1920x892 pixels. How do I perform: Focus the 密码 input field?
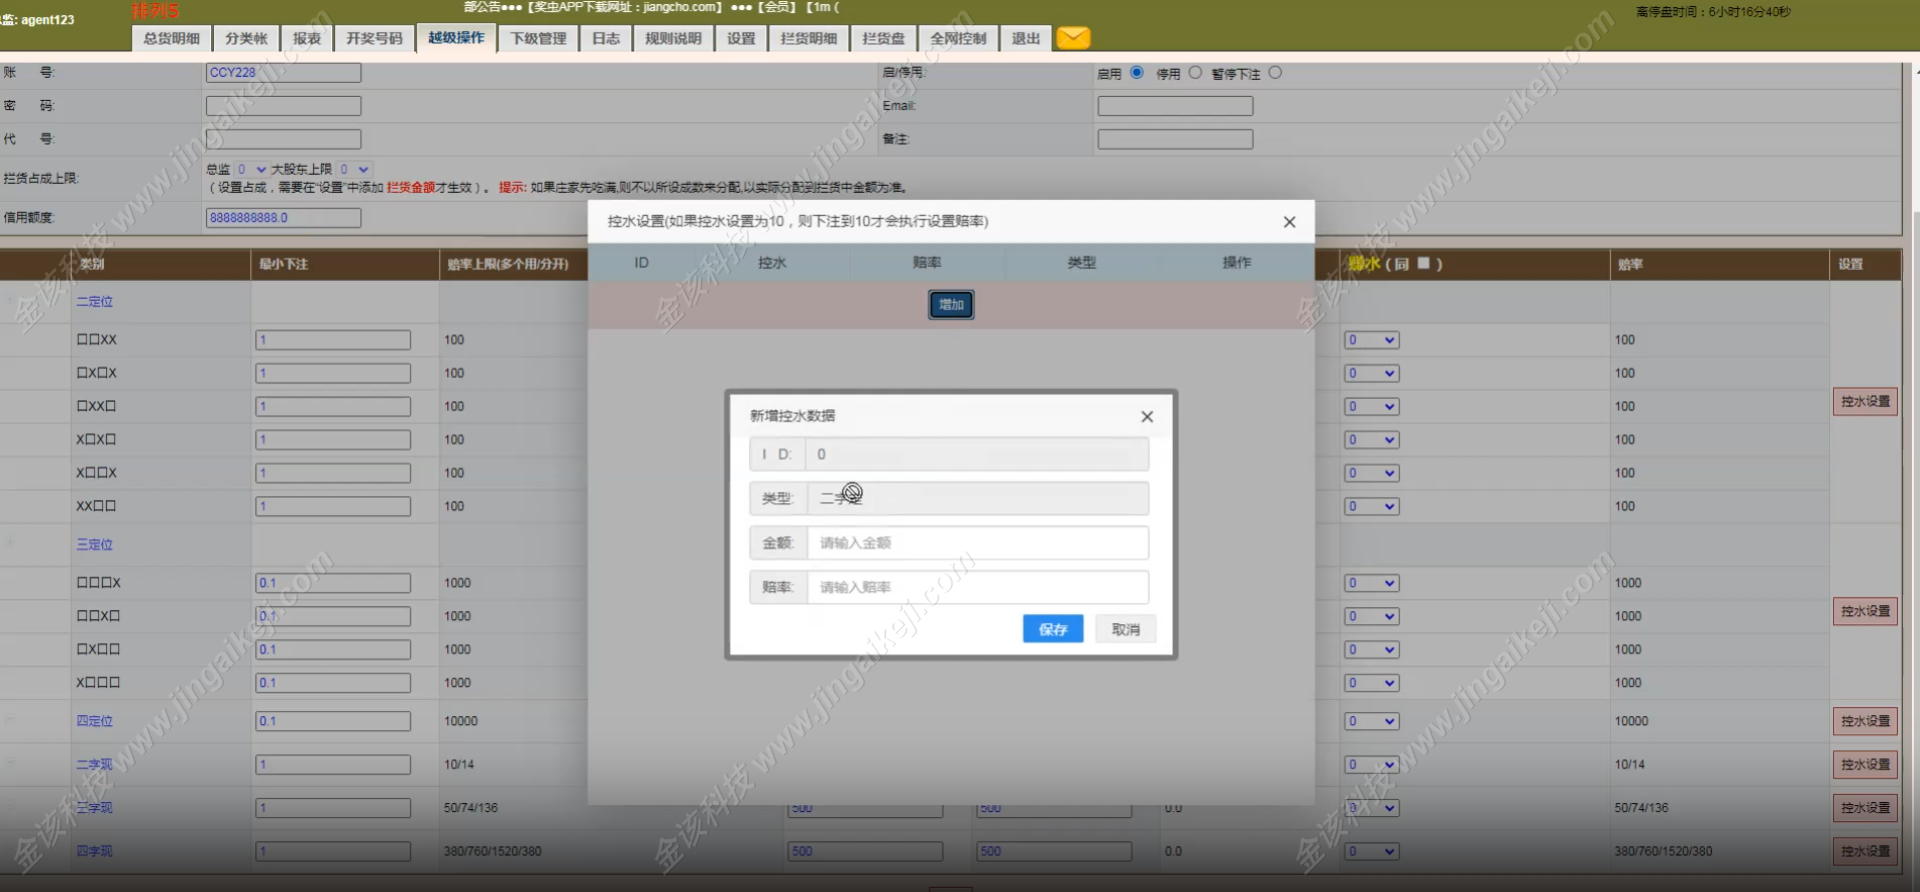(x=283, y=106)
